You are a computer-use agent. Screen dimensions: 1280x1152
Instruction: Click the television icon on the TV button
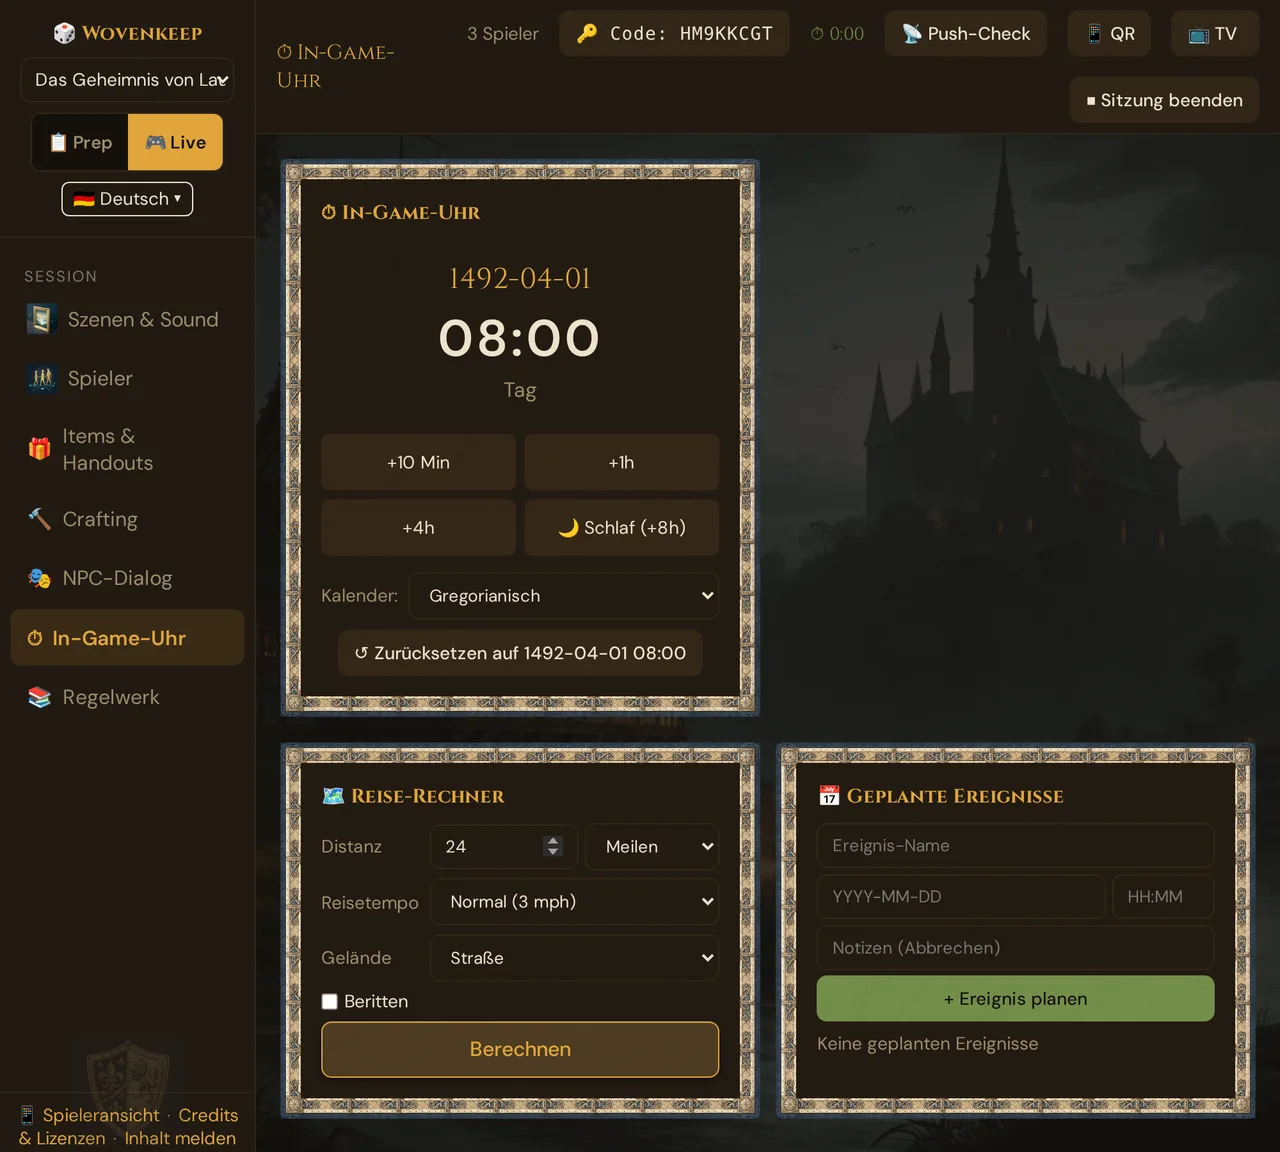point(1198,34)
